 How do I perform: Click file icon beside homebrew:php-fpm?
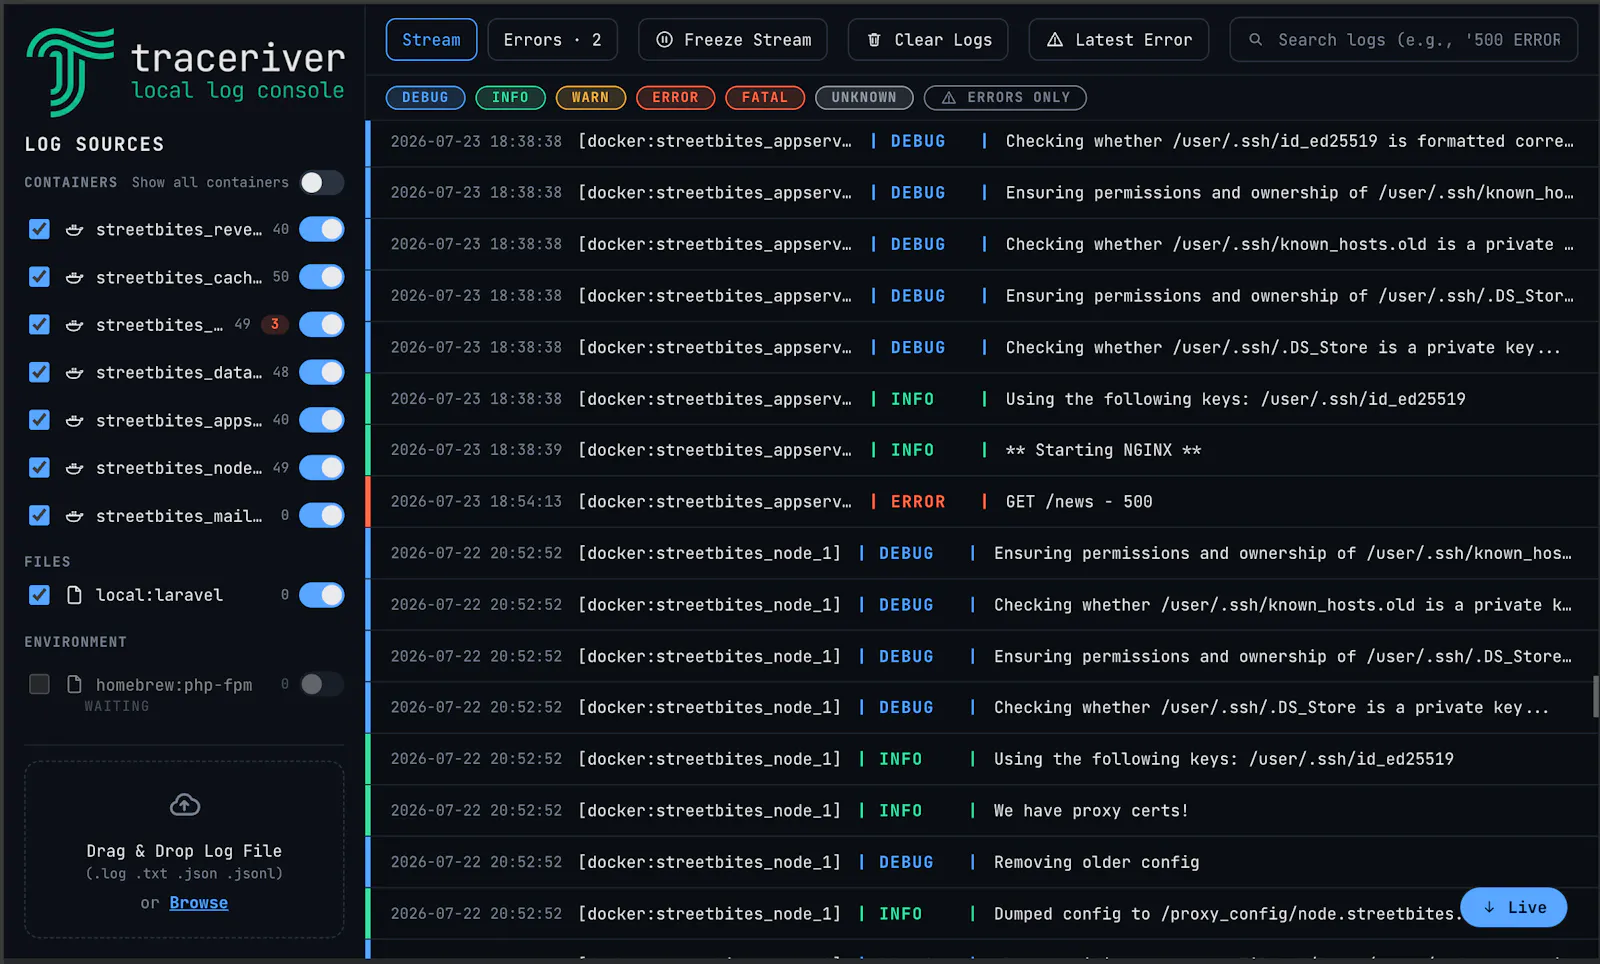[74, 685]
